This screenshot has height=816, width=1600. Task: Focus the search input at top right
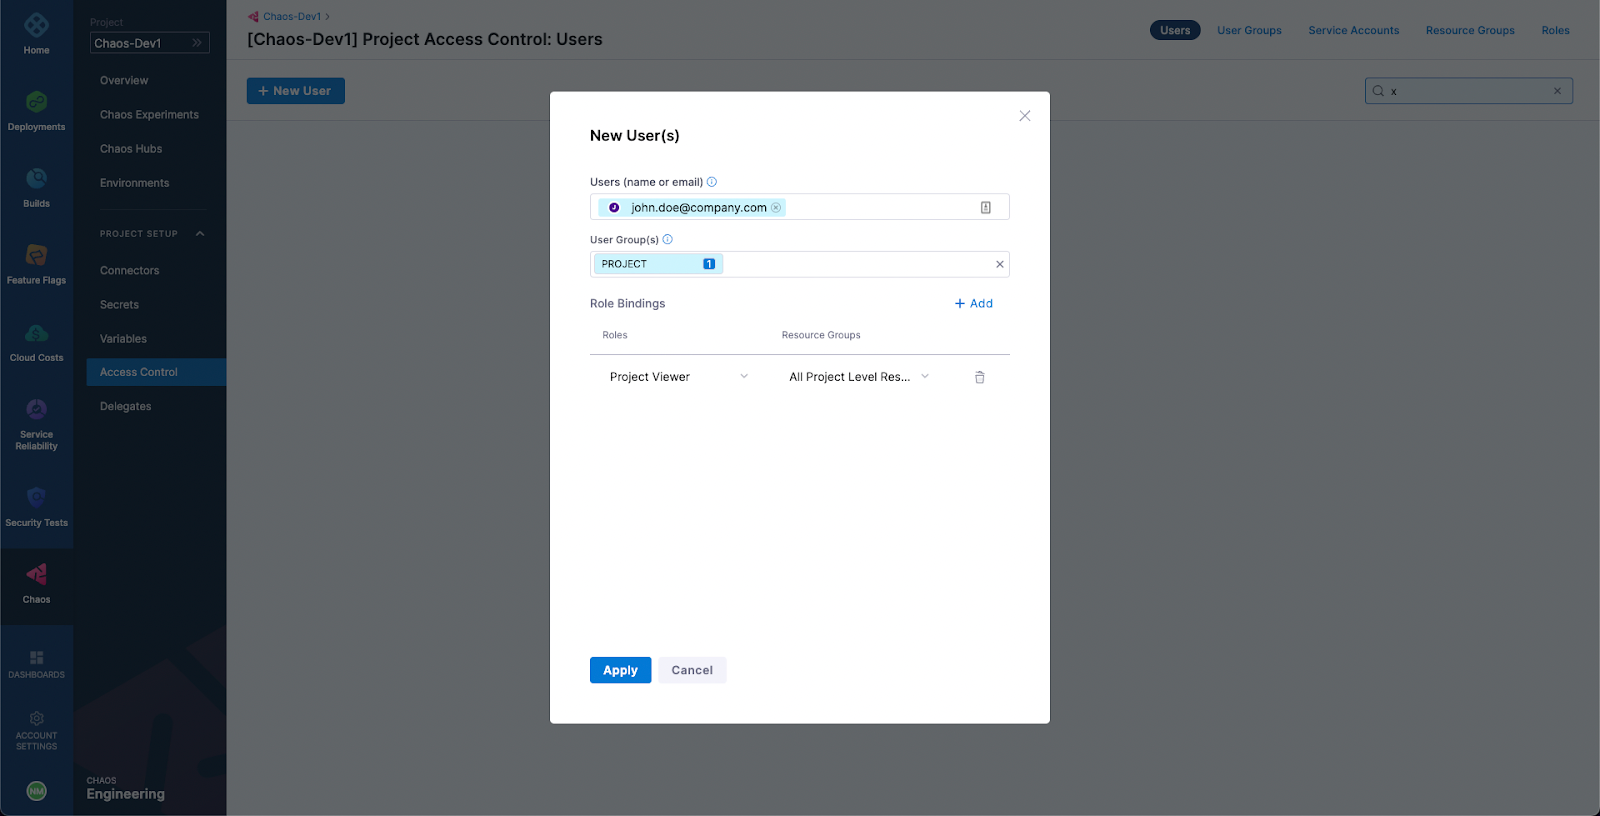click(x=1468, y=91)
